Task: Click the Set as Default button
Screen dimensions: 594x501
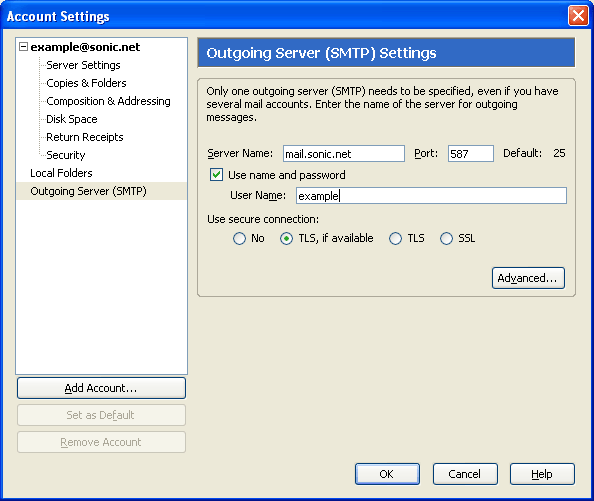Action: 101,415
